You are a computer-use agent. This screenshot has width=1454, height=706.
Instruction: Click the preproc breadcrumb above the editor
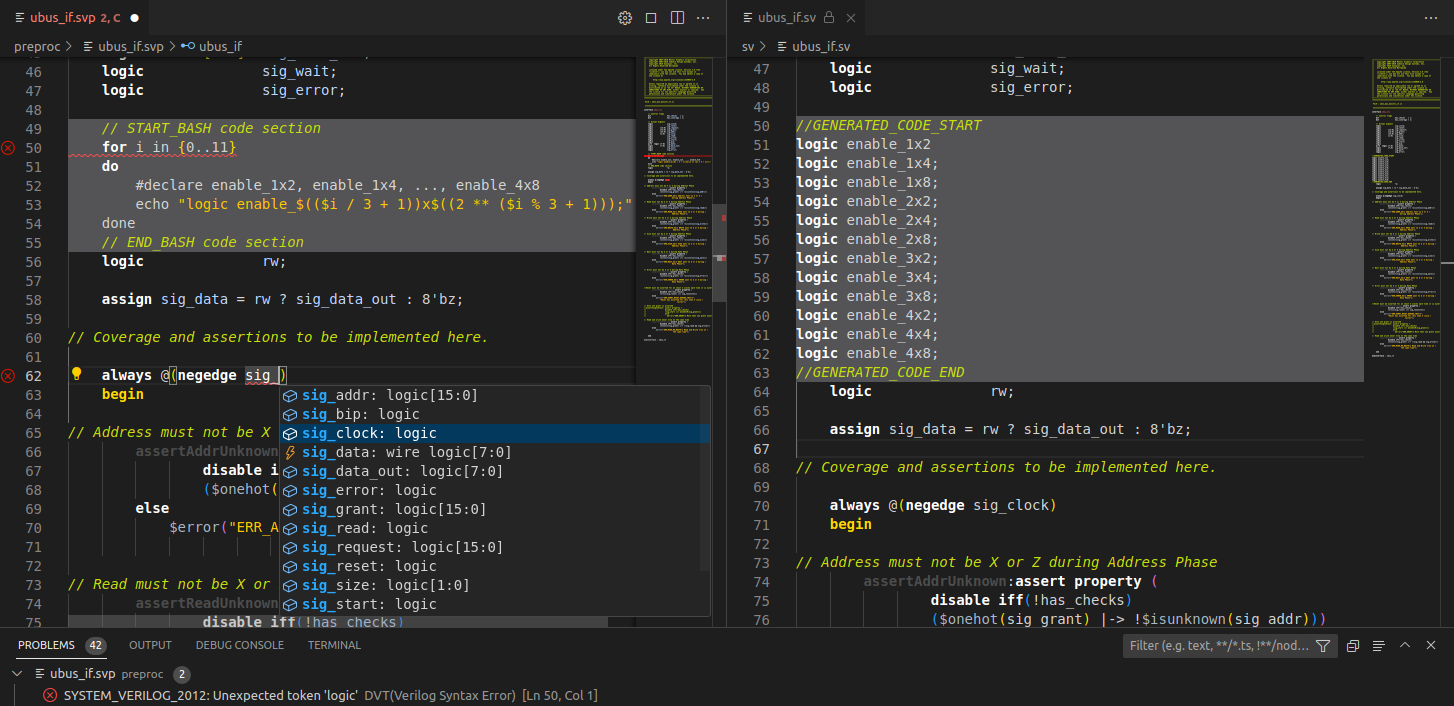point(39,46)
